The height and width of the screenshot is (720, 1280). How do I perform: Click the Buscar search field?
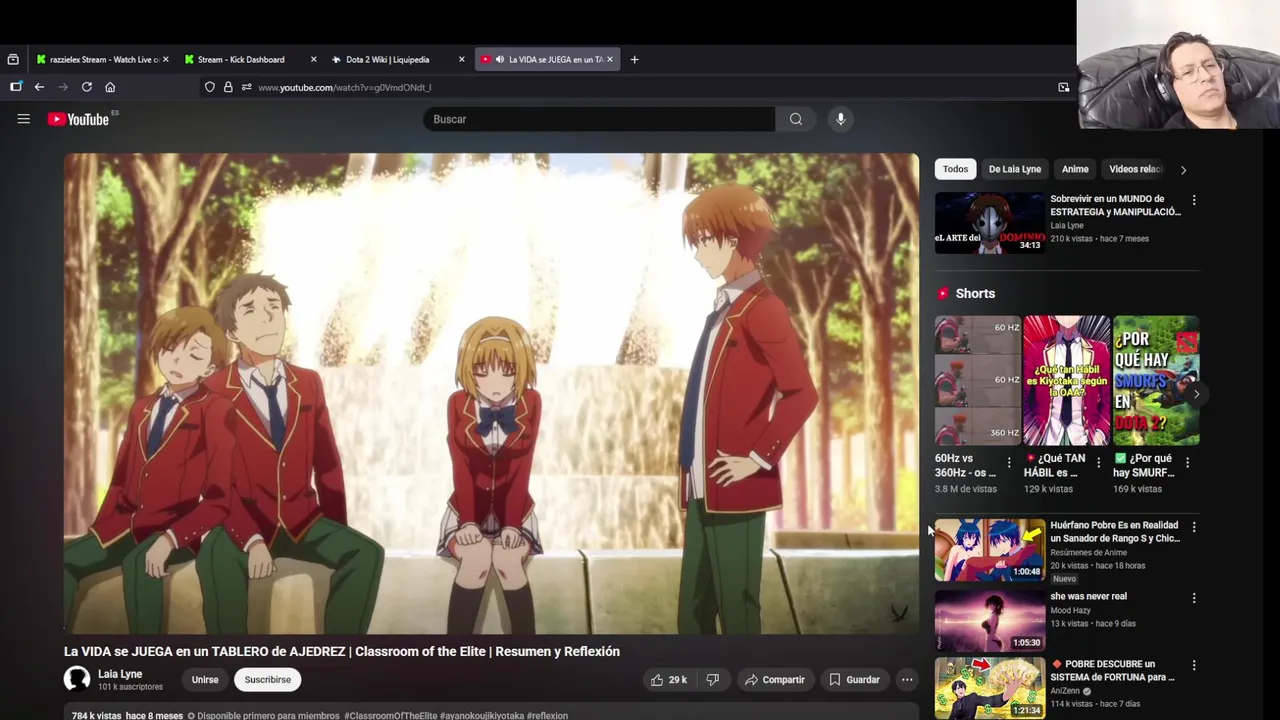point(598,119)
